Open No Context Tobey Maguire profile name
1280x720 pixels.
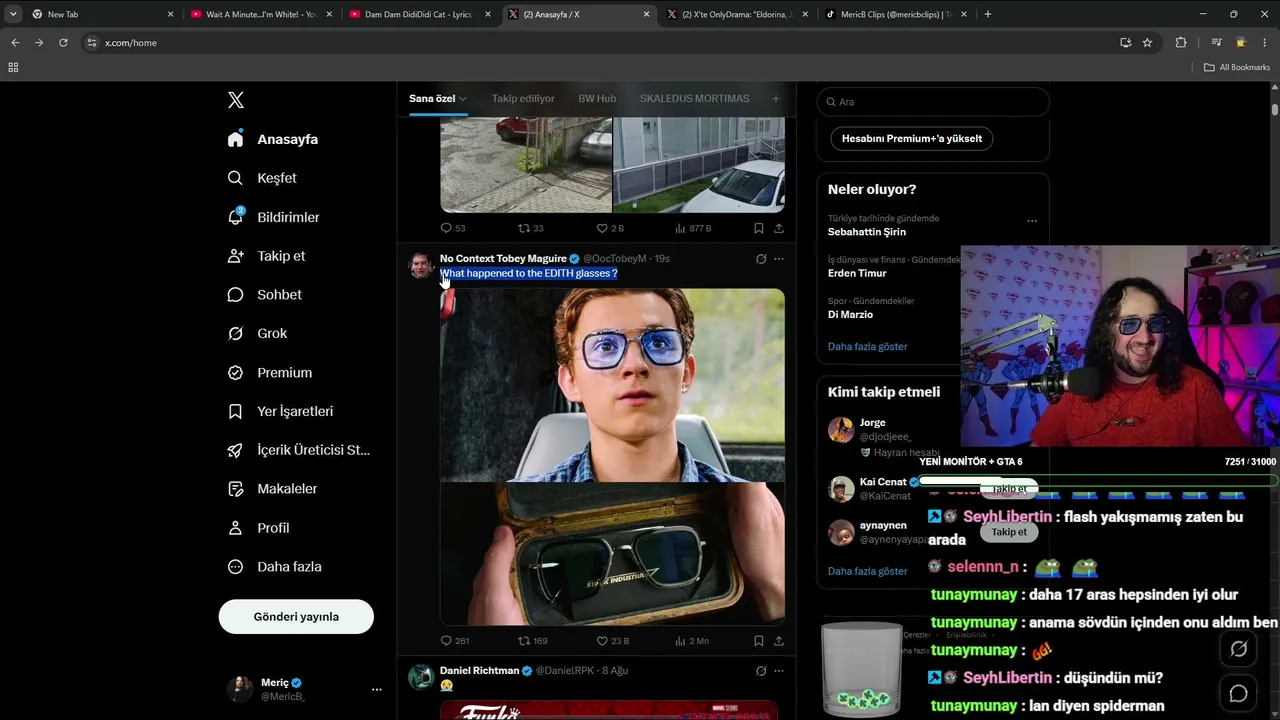click(503, 259)
